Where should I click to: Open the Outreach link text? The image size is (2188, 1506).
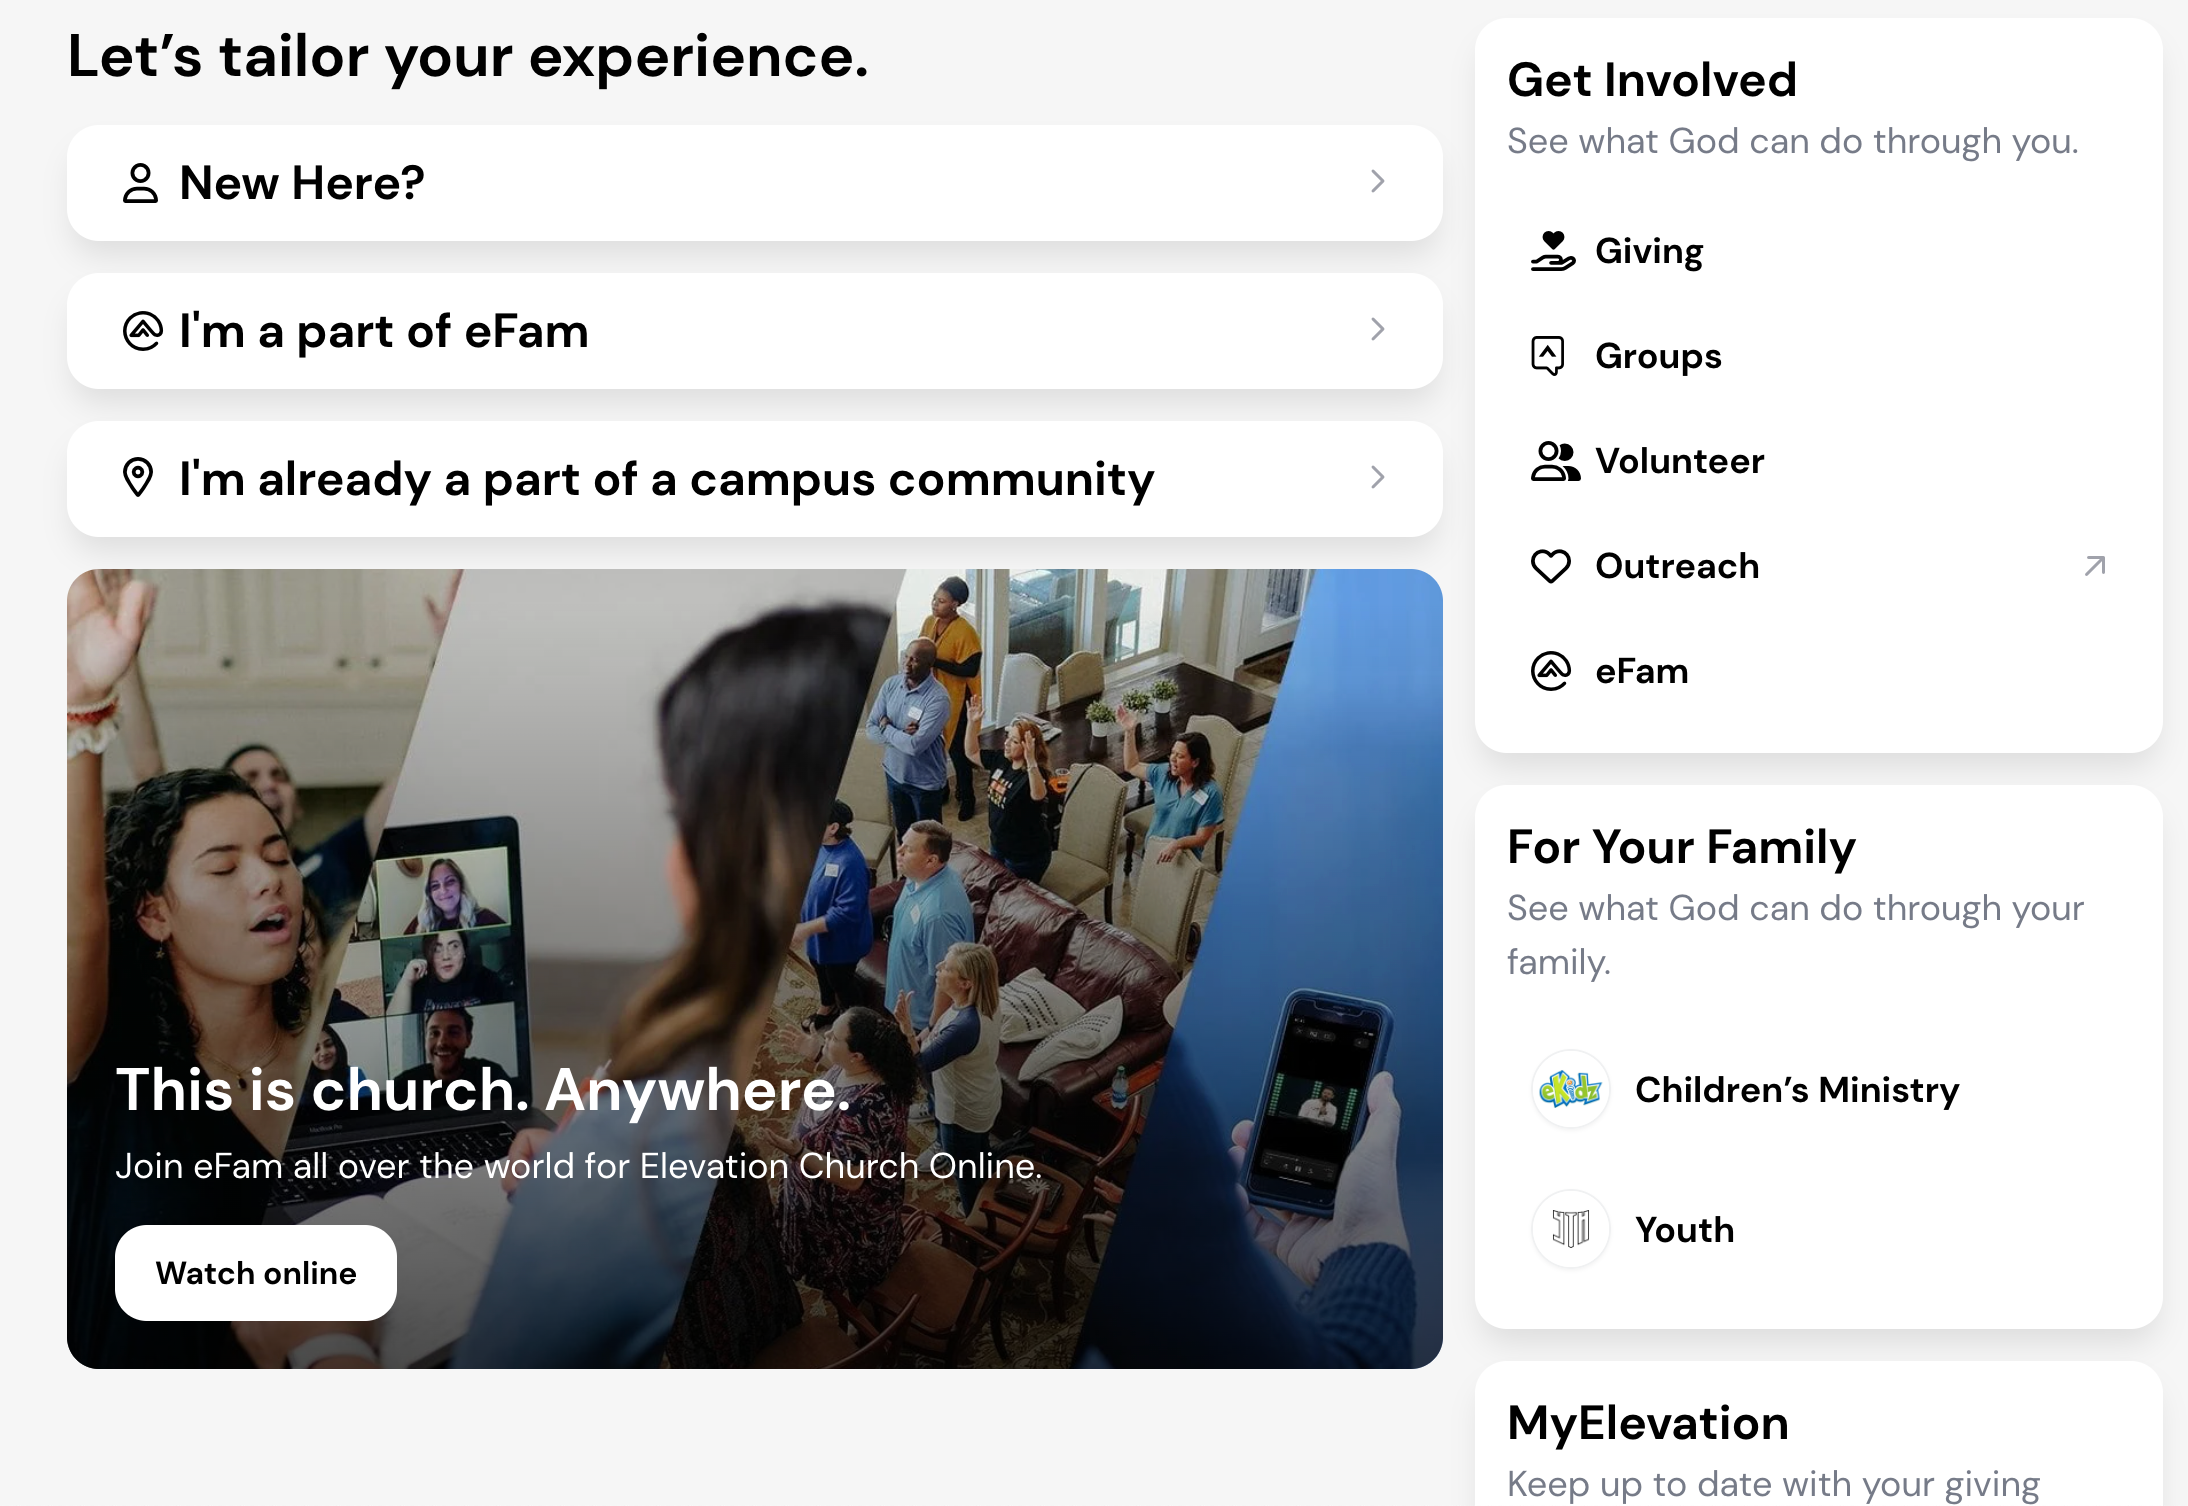pyautogui.click(x=1677, y=566)
